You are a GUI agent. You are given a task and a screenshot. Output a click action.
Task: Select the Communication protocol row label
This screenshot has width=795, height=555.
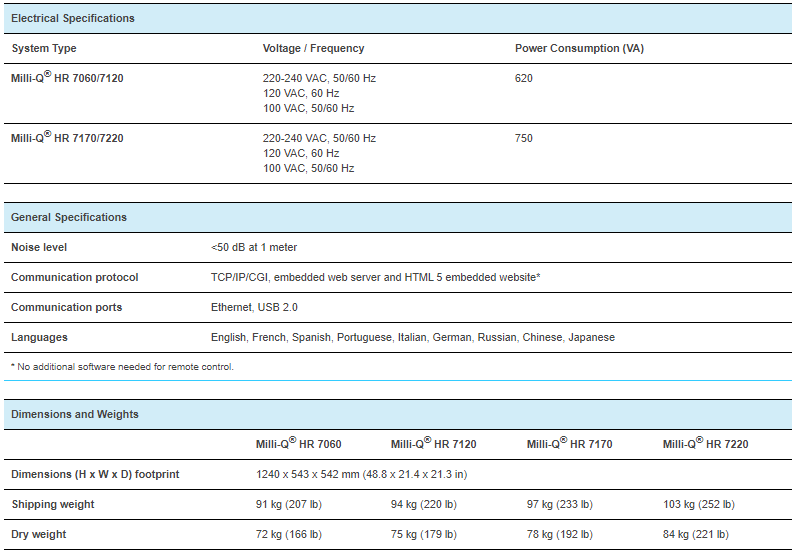click(75, 278)
